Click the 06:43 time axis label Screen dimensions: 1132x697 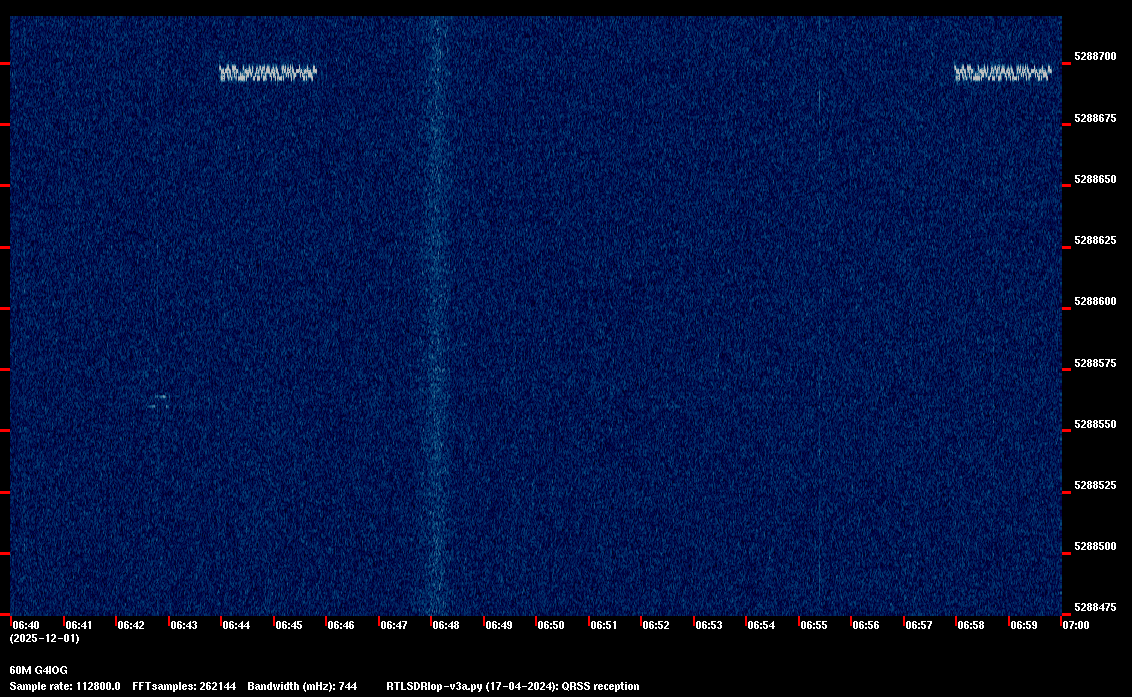pos(183,625)
